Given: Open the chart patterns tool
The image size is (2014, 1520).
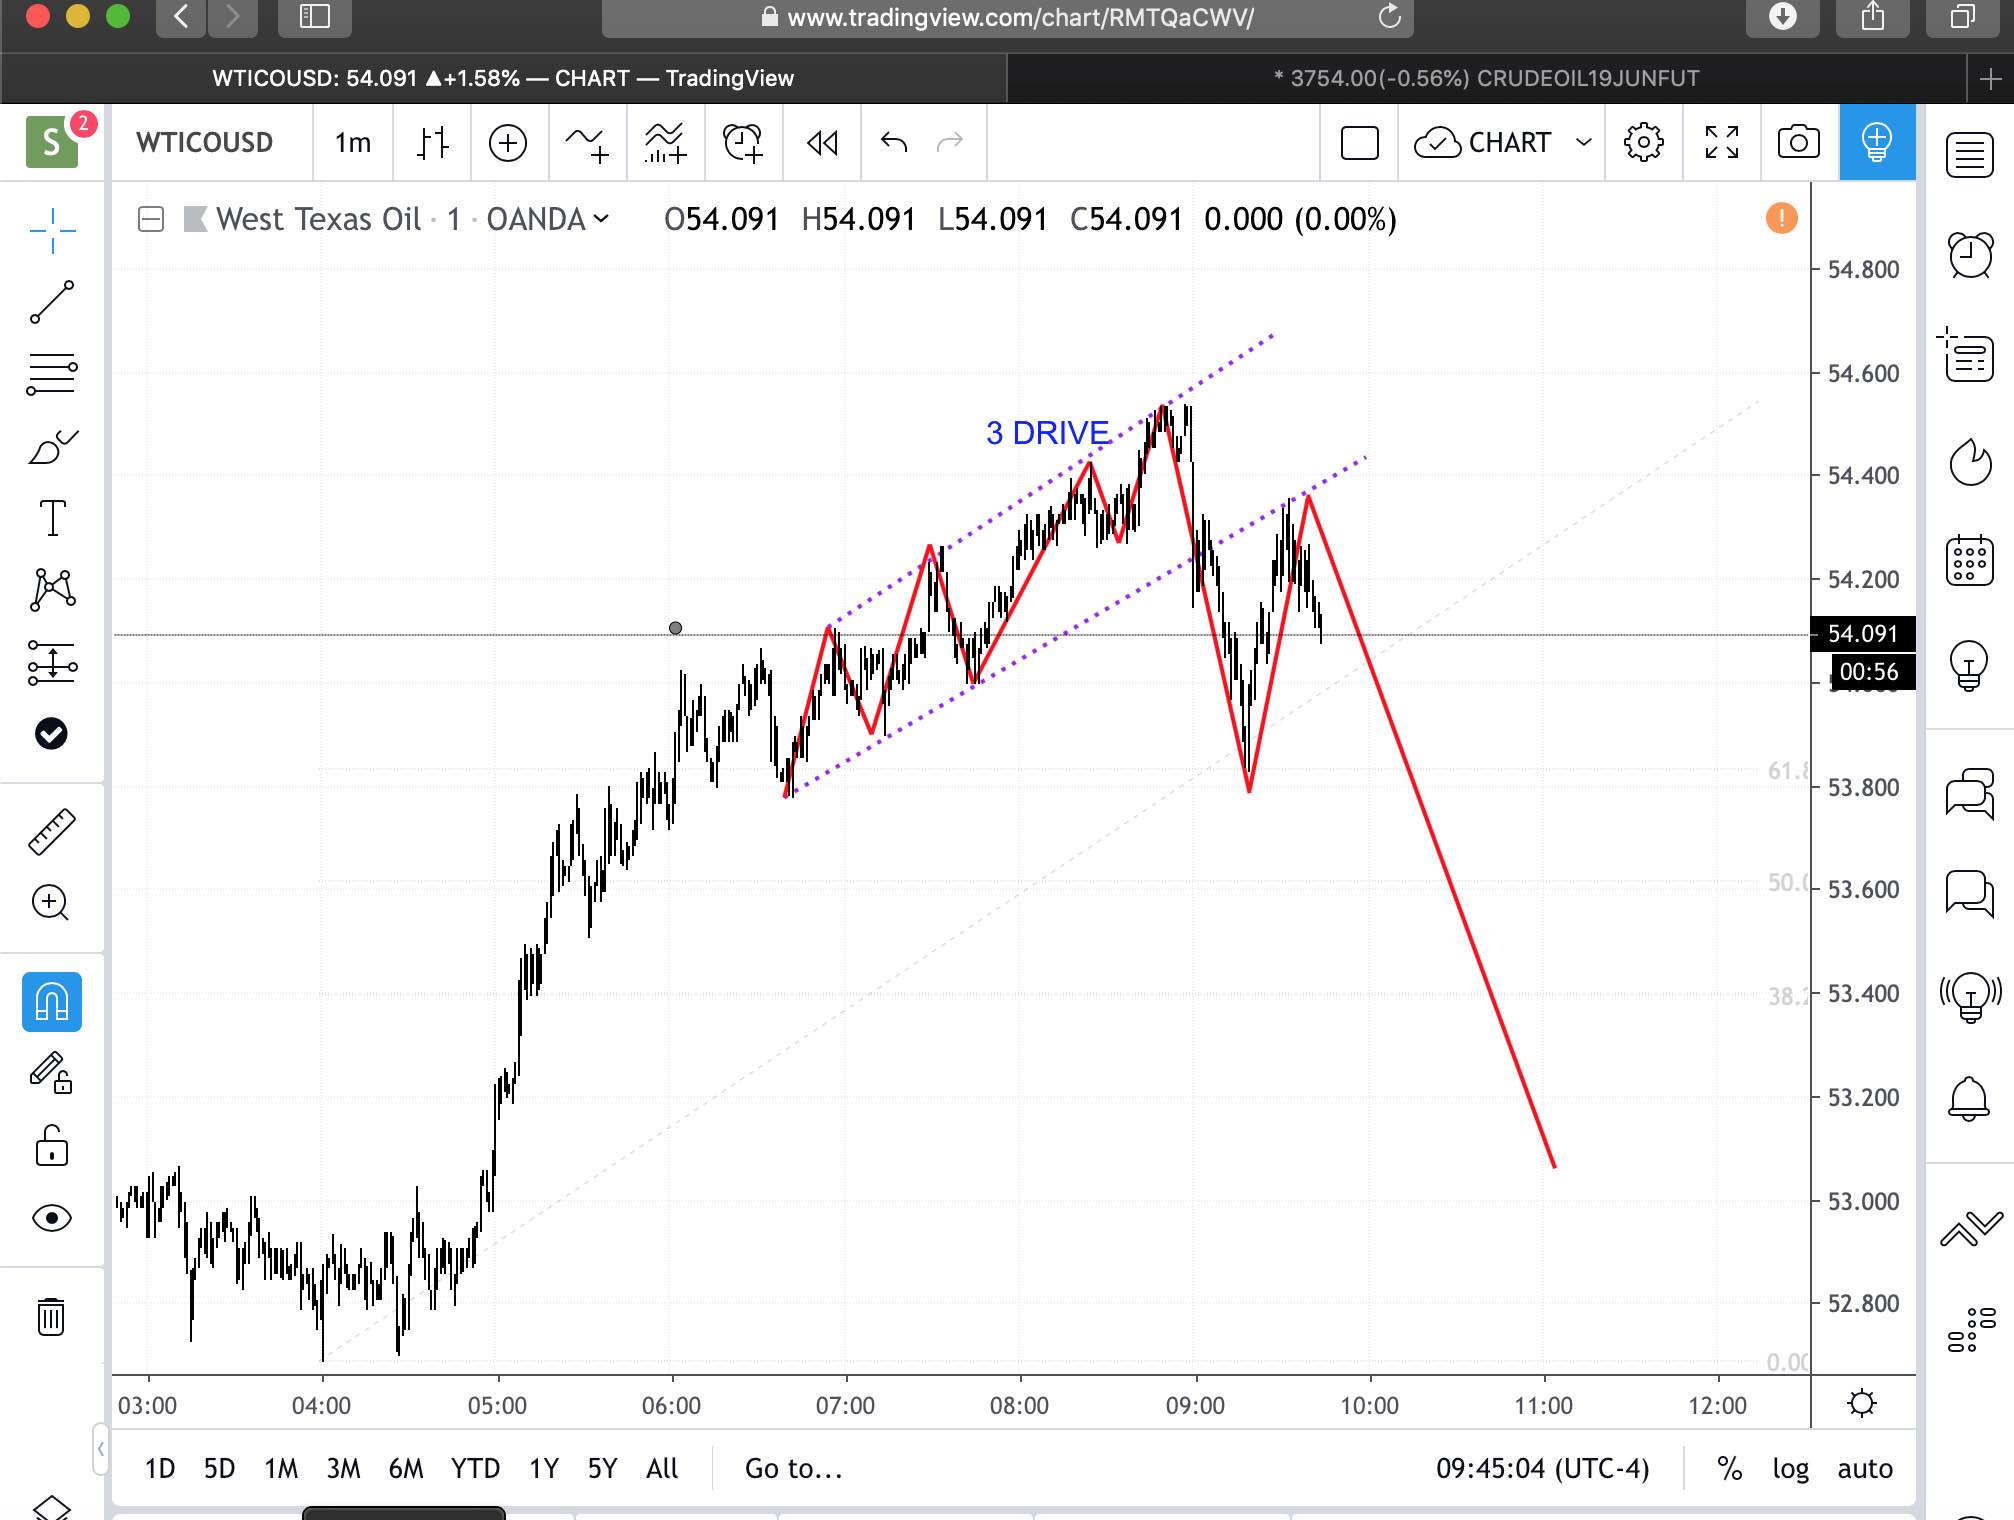Looking at the screenshot, I should [52, 590].
